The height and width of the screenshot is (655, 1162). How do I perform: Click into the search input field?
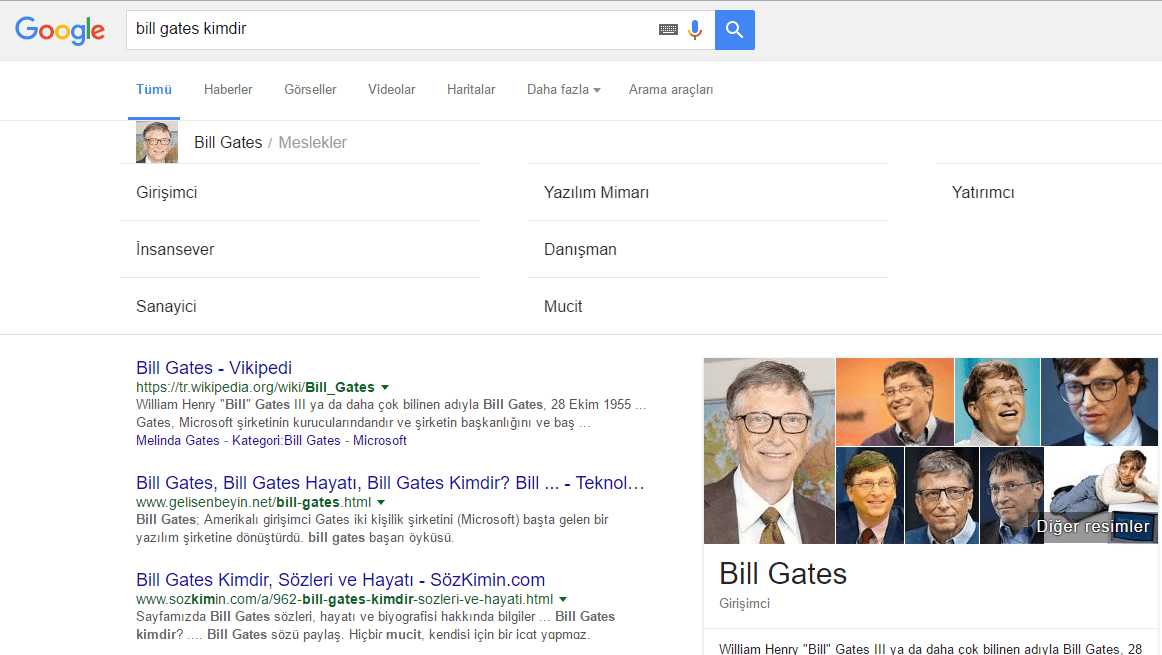click(x=390, y=30)
